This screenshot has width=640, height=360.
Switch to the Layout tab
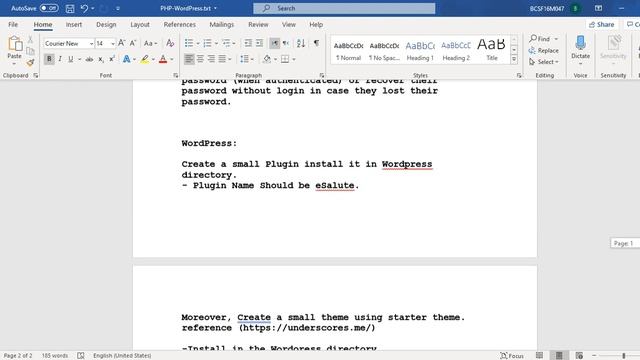pyautogui.click(x=140, y=24)
